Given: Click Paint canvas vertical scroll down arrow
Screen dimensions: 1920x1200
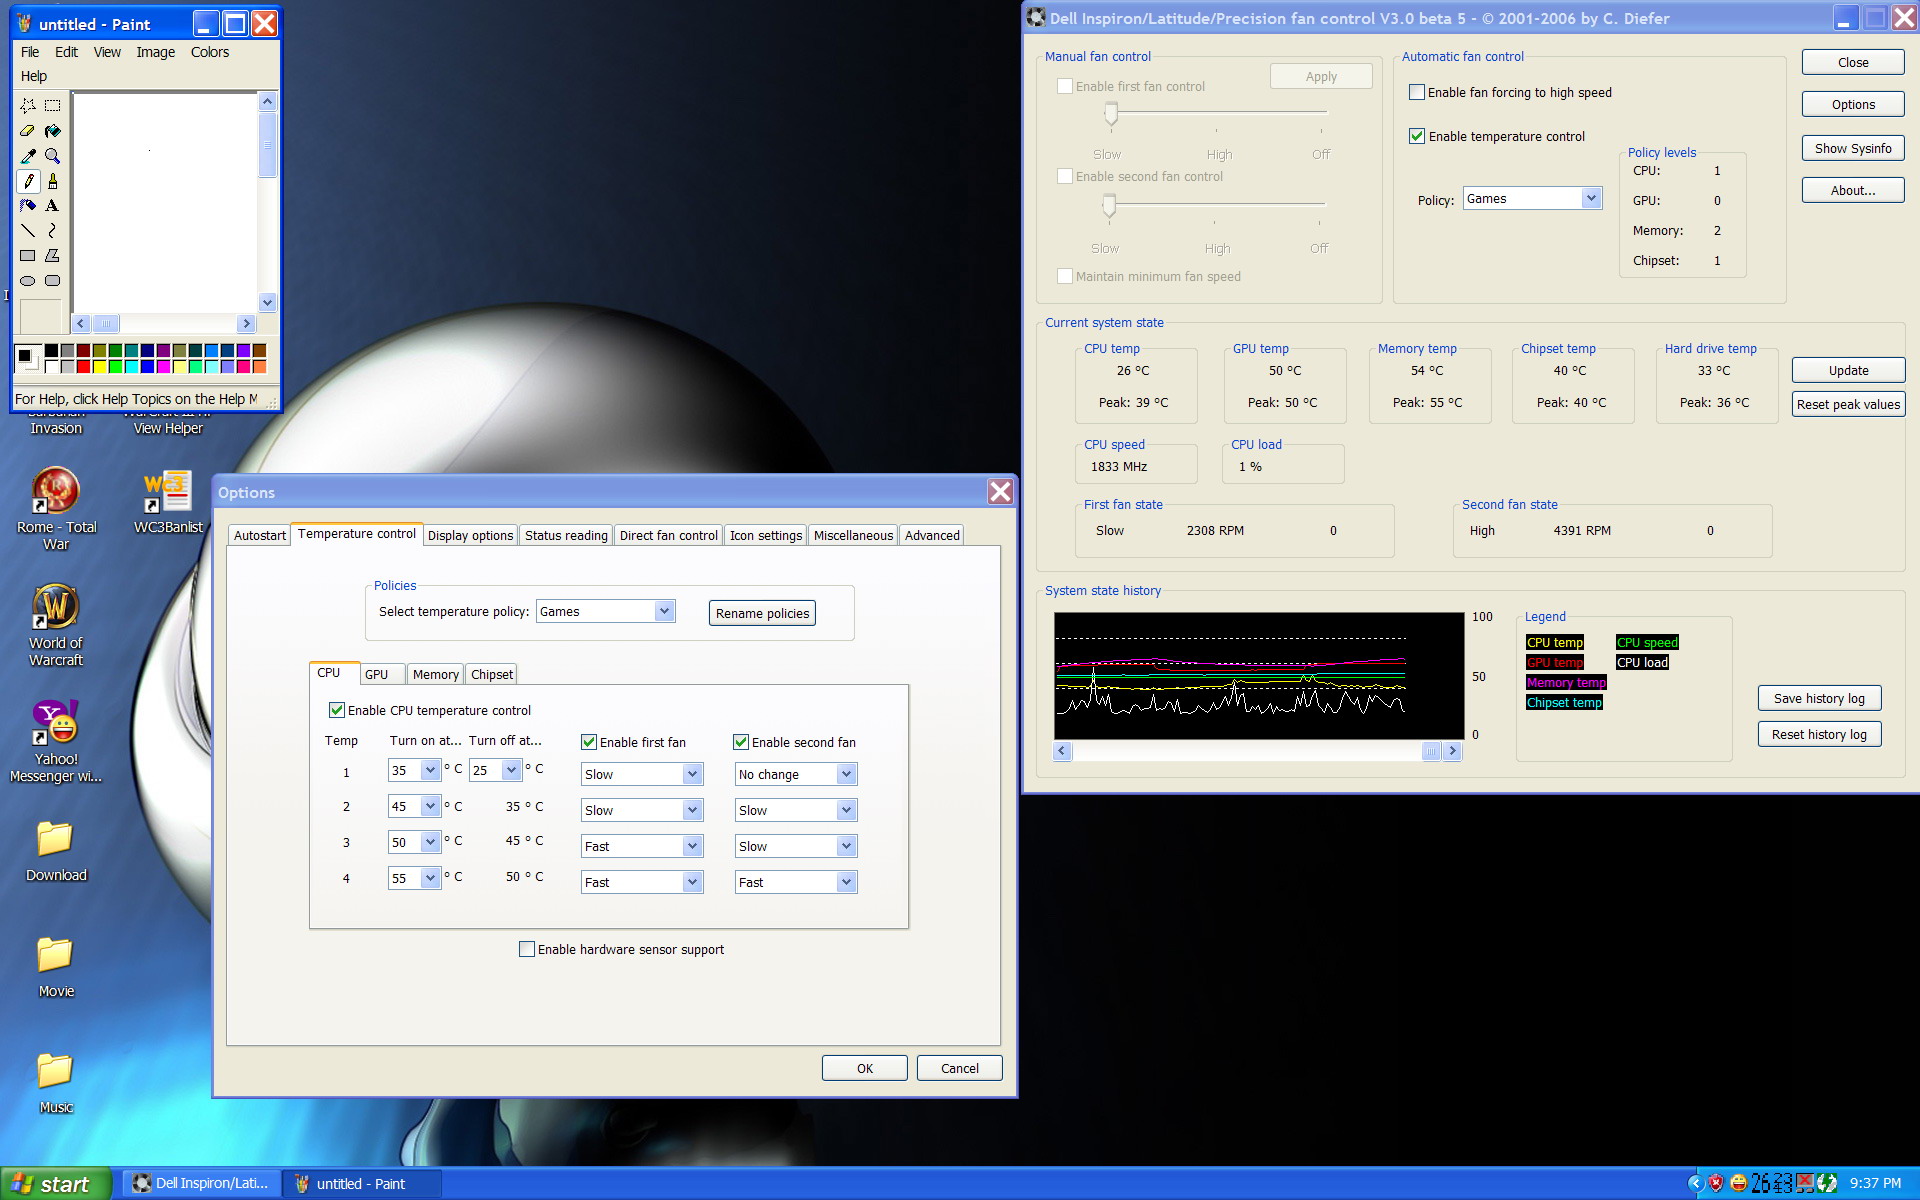Looking at the screenshot, I should coord(267,302).
